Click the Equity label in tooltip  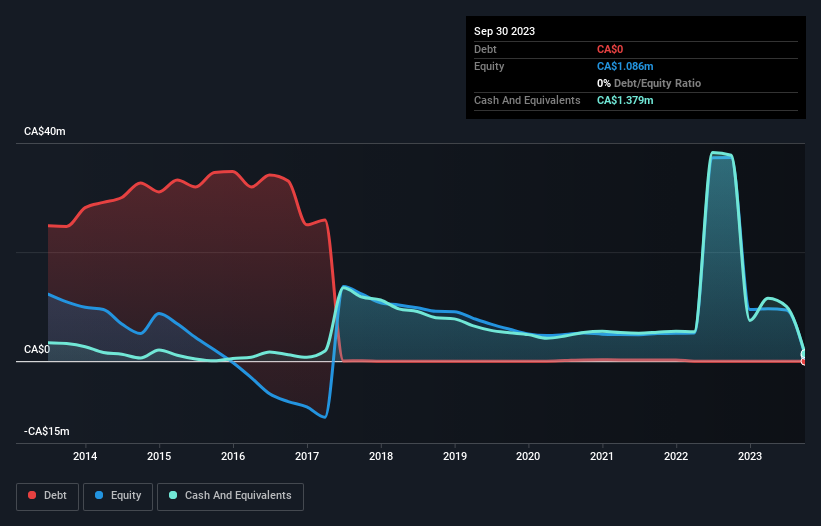coord(489,66)
